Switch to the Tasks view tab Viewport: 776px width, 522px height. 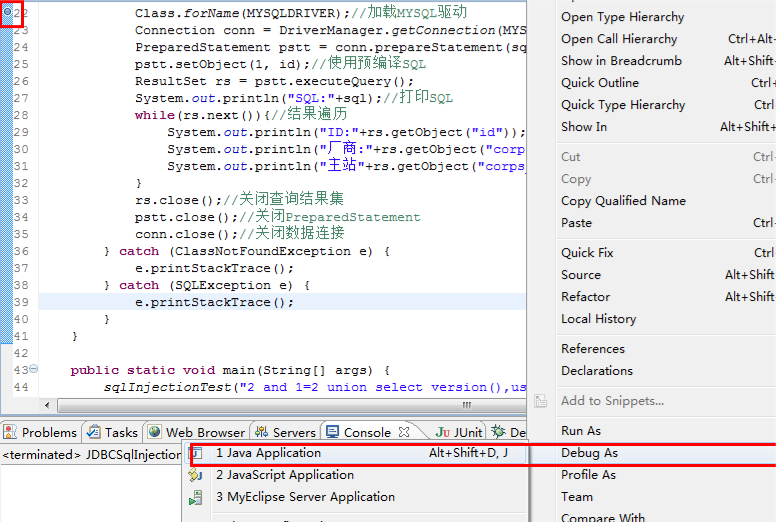[112, 432]
